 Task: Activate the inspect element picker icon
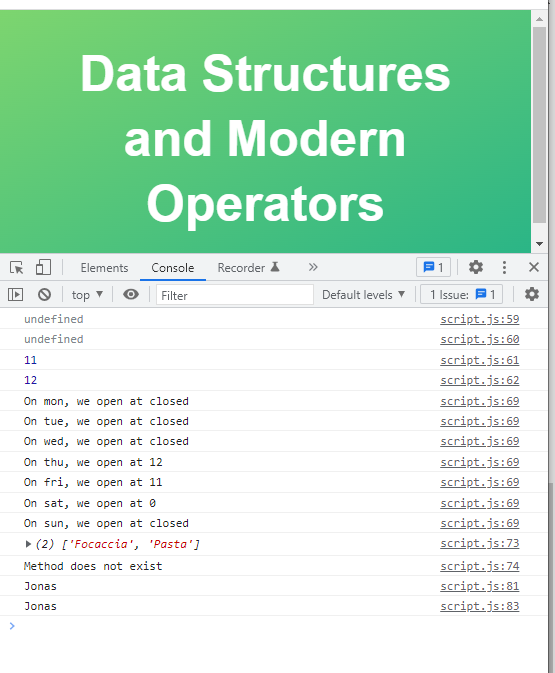(17, 268)
